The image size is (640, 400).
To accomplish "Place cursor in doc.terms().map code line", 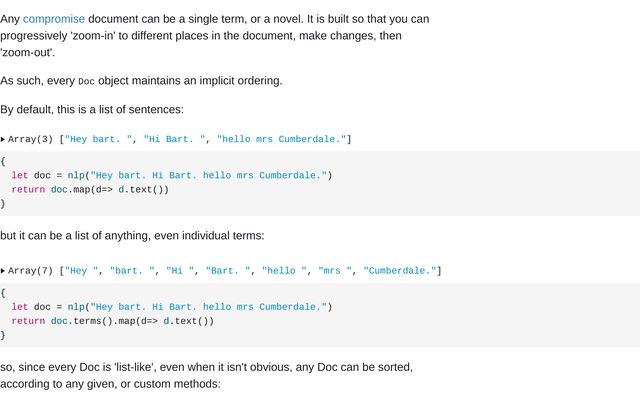I will 112,321.
